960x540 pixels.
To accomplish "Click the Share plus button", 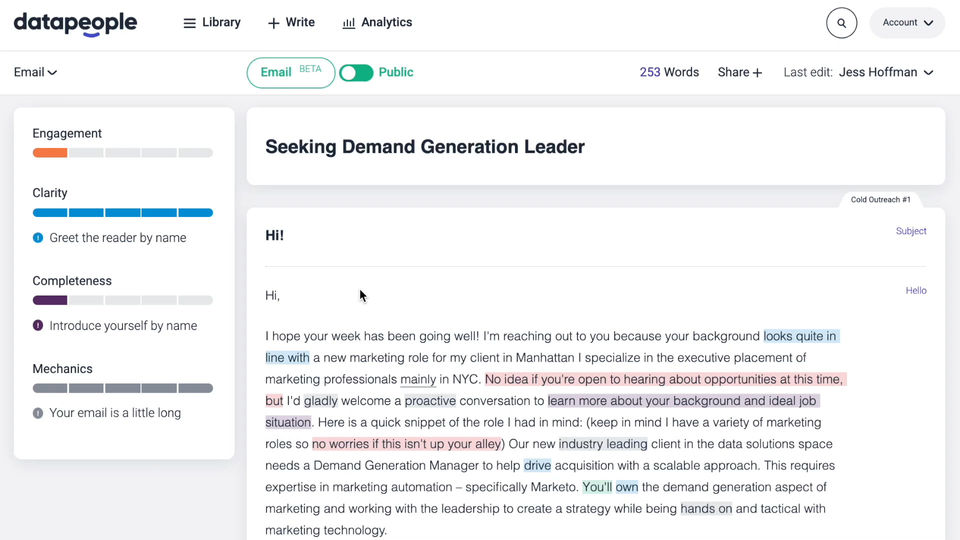I will (740, 72).
